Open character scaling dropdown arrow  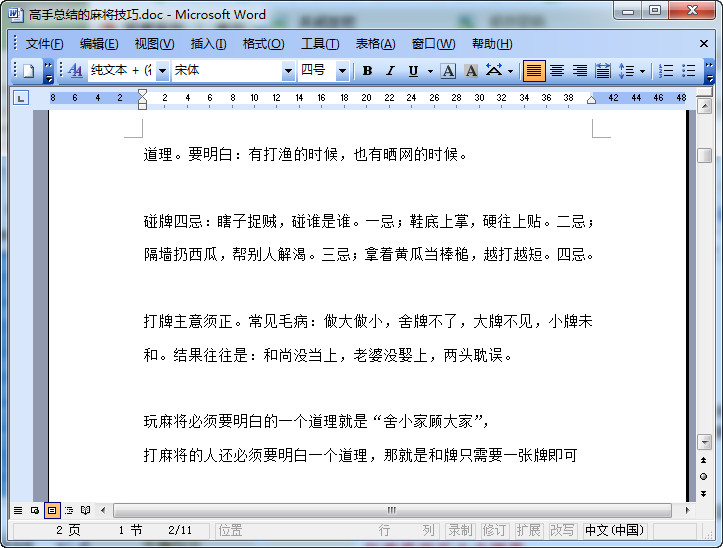tap(510, 71)
